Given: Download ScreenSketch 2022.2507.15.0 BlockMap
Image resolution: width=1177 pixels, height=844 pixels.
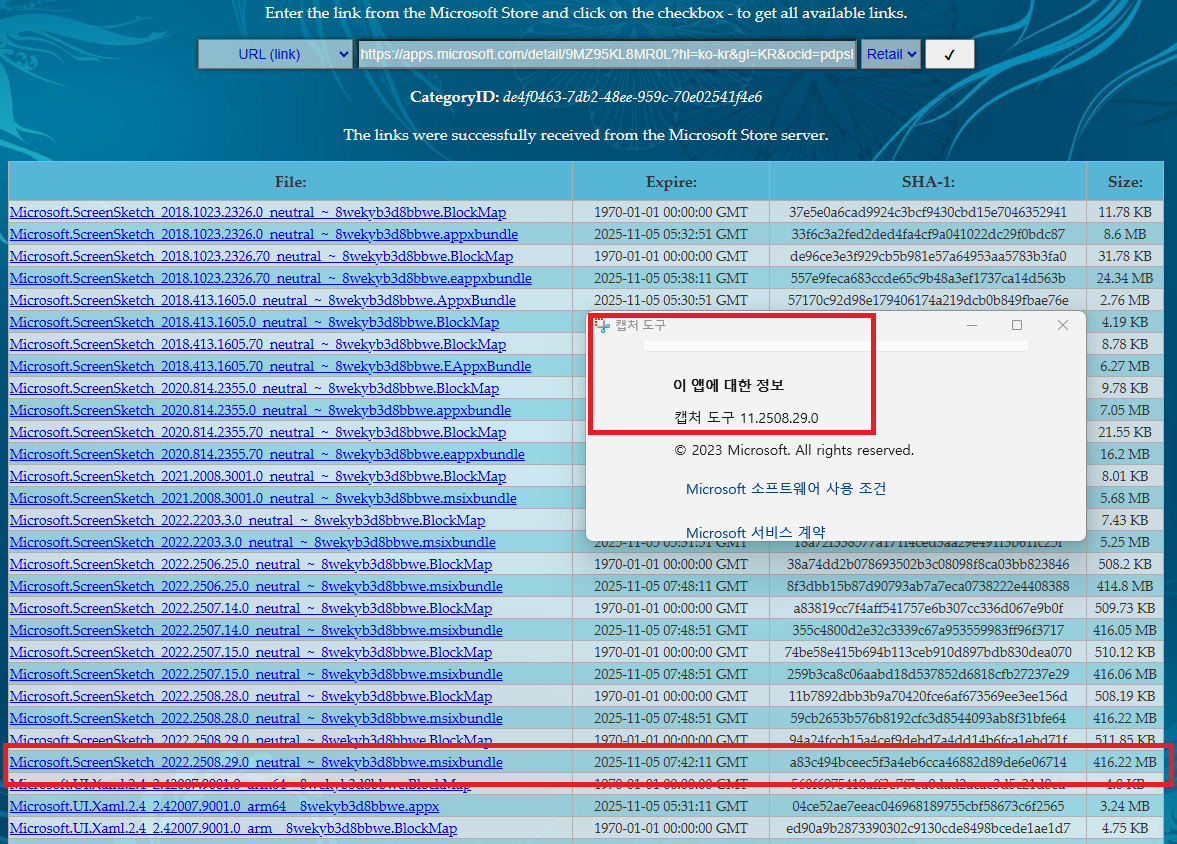Looking at the screenshot, I should point(251,653).
